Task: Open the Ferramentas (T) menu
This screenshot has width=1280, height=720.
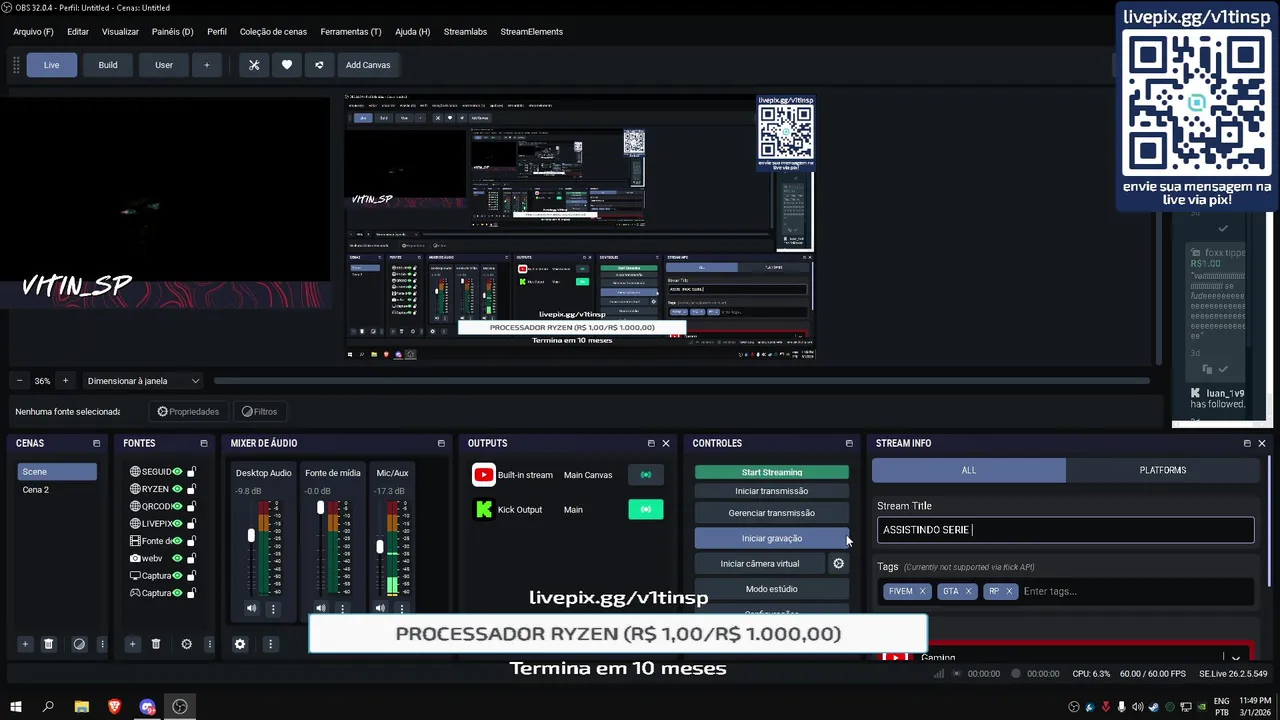Action: [x=351, y=32]
